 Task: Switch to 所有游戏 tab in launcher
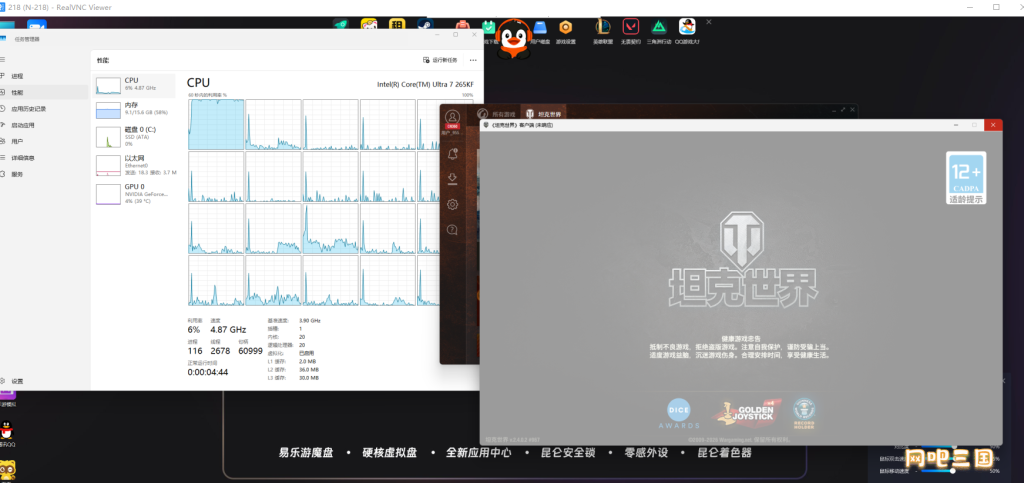pos(497,114)
